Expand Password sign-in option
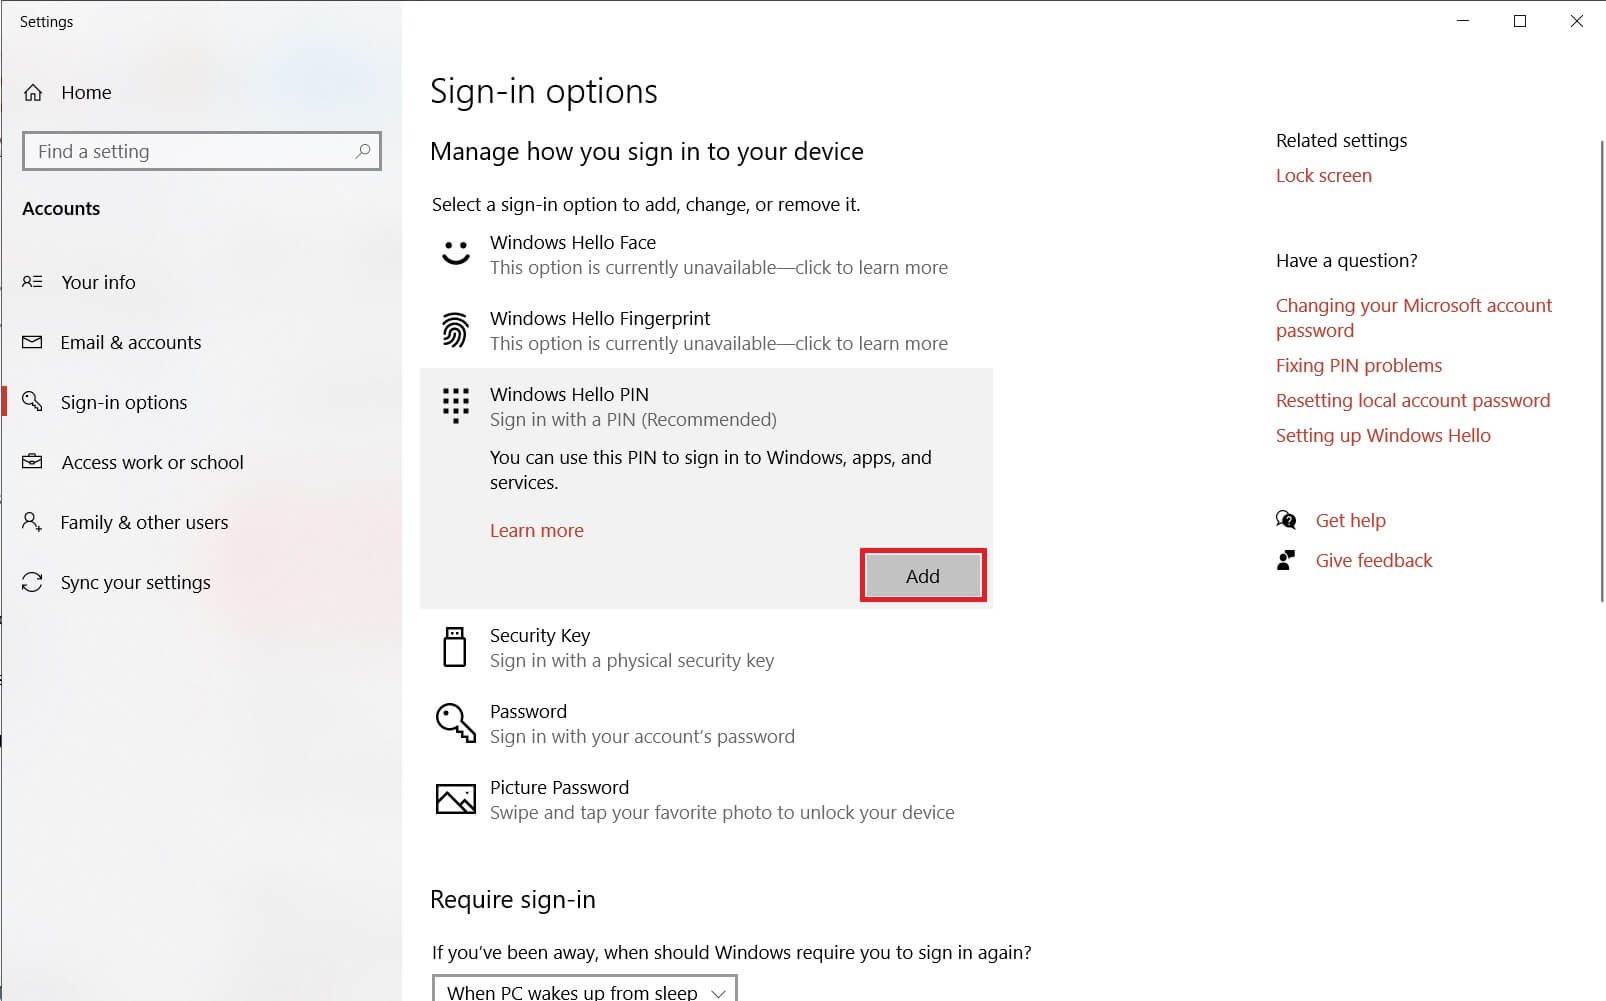This screenshot has width=1606, height=1001. point(706,723)
